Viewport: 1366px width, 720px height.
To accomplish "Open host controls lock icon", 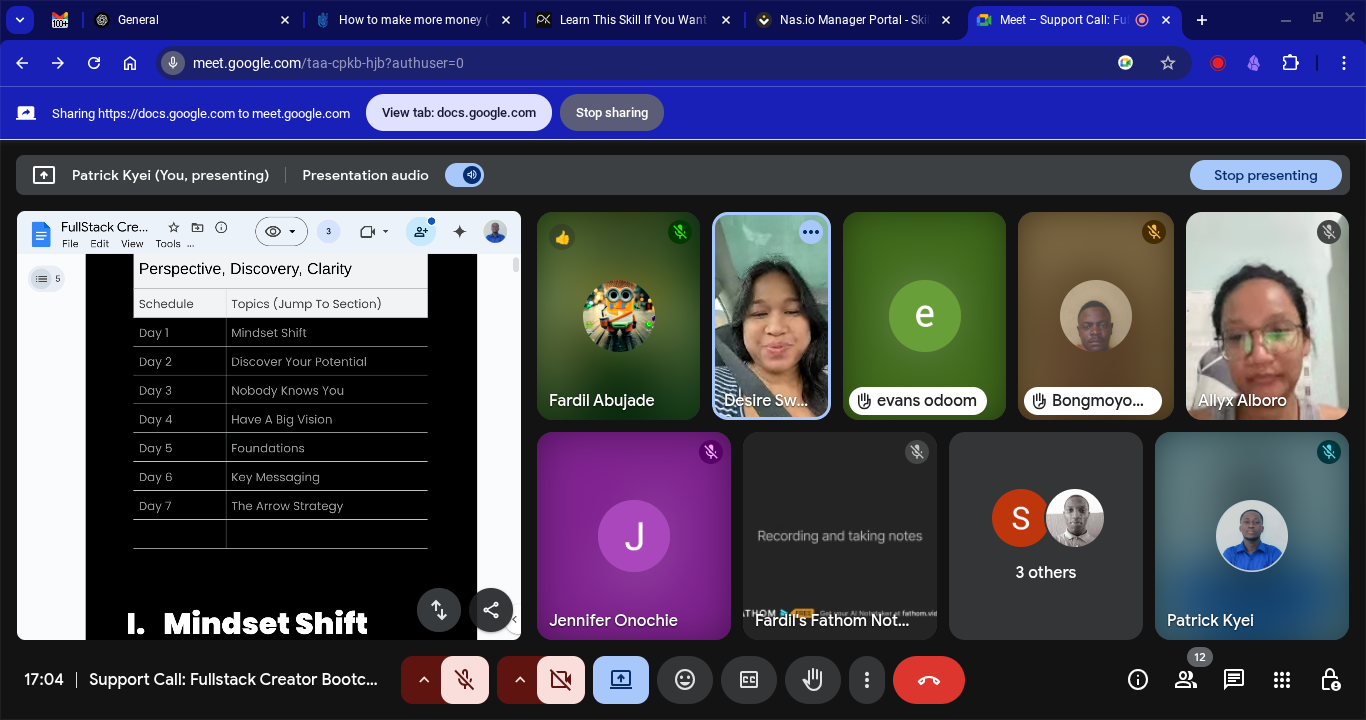I will (1330, 680).
